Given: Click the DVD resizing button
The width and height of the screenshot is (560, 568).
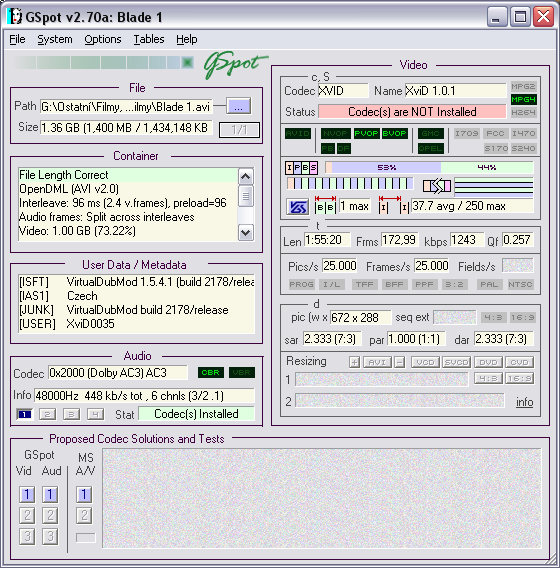Looking at the screenshot, I should [488, 362].
